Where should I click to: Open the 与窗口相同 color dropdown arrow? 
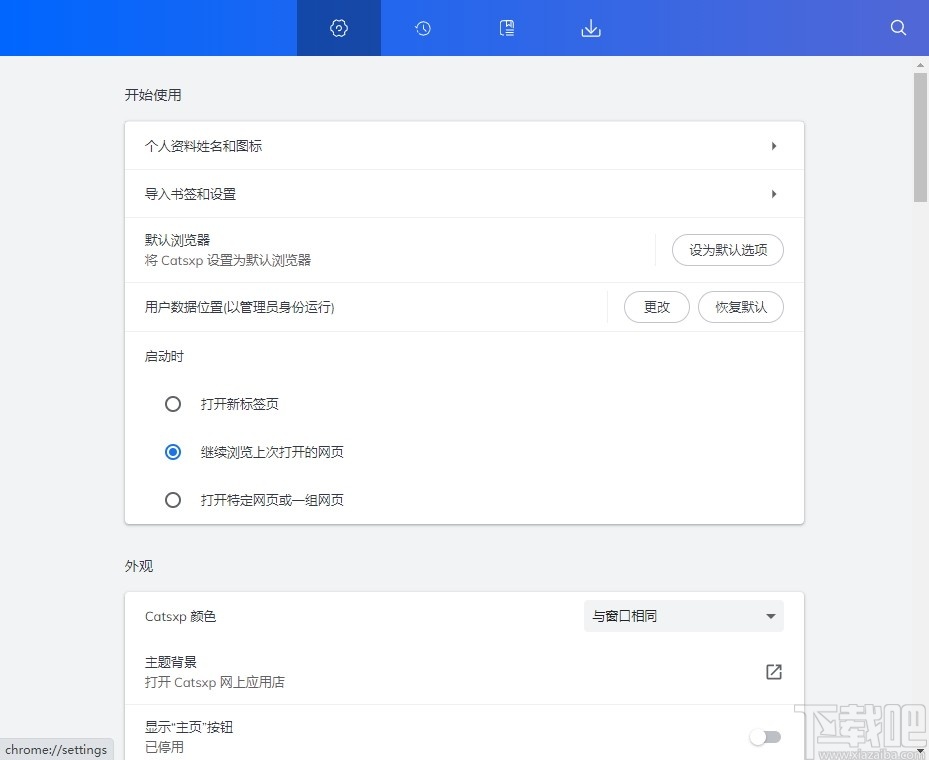click(770, 616)
